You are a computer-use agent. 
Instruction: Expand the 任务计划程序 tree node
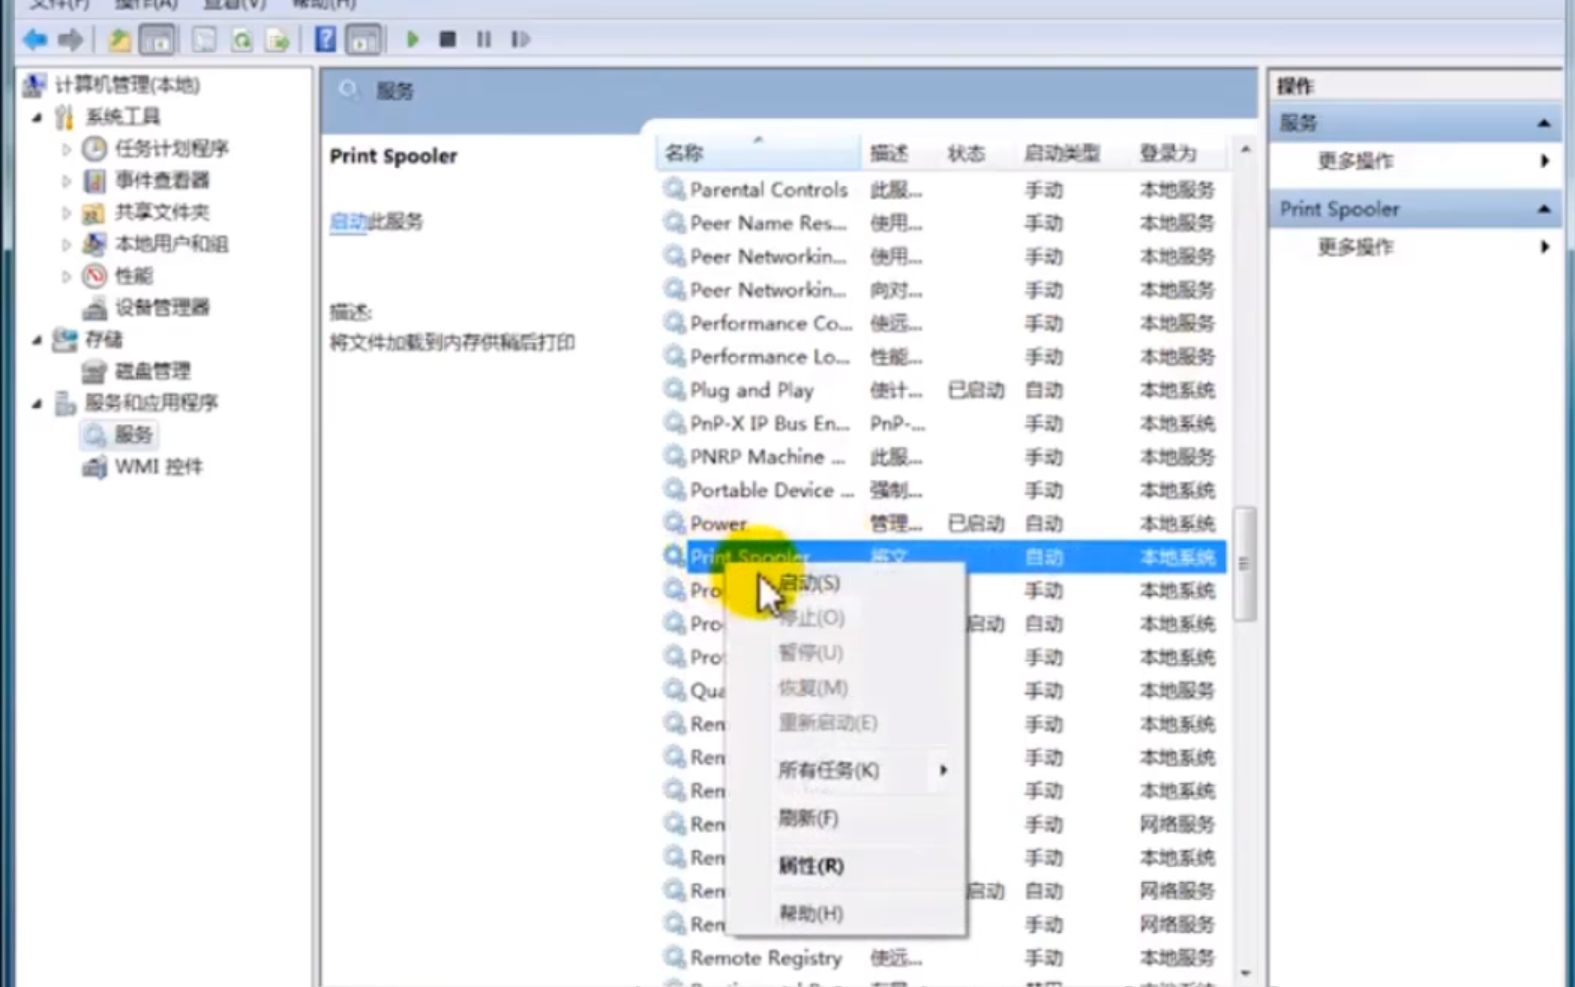66,149
